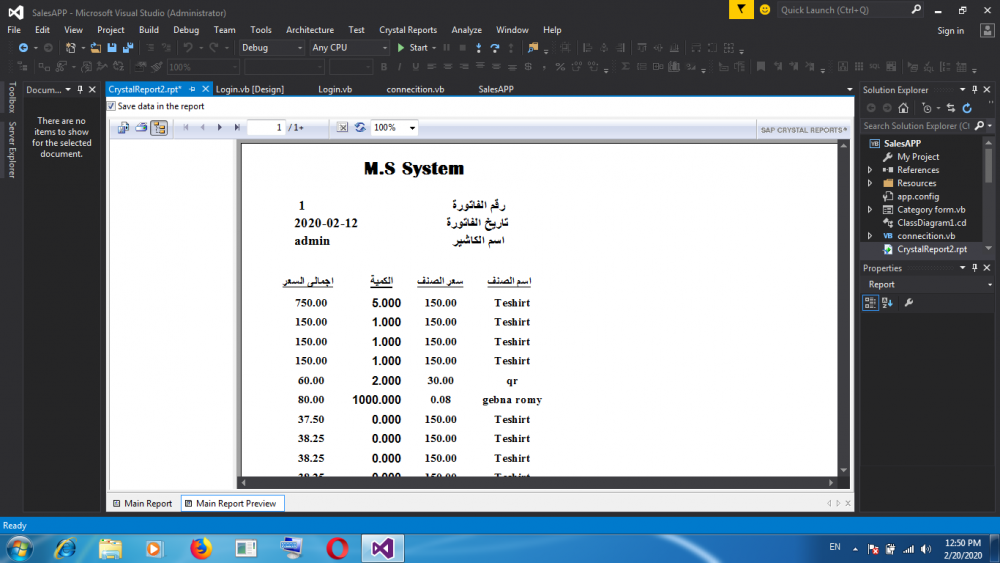Viewport: 1000px width, 563px height.
Task: Open the Start button dropdown arrow
Action: click(x=434, y=48)
